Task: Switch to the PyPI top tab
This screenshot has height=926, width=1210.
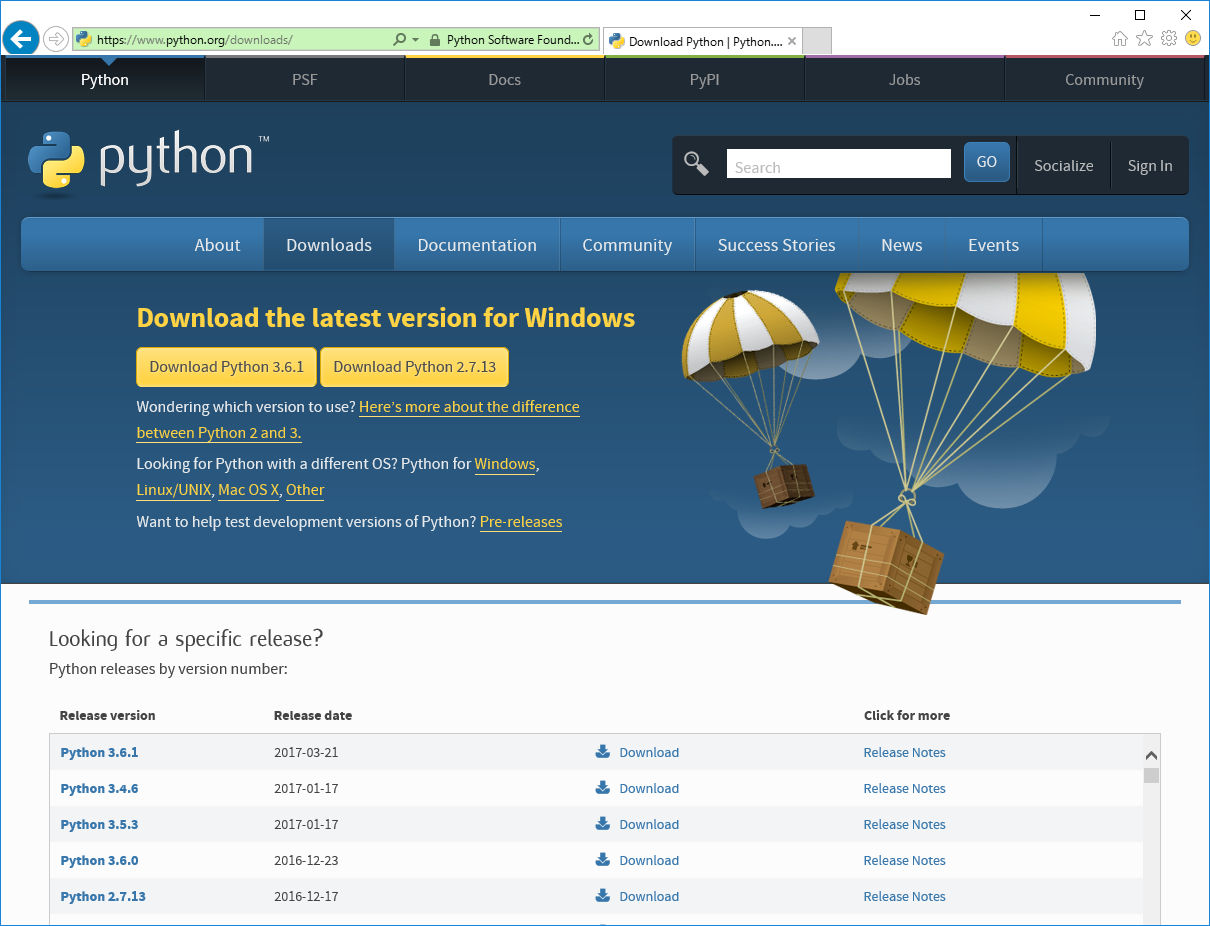Action: point(704,80)
